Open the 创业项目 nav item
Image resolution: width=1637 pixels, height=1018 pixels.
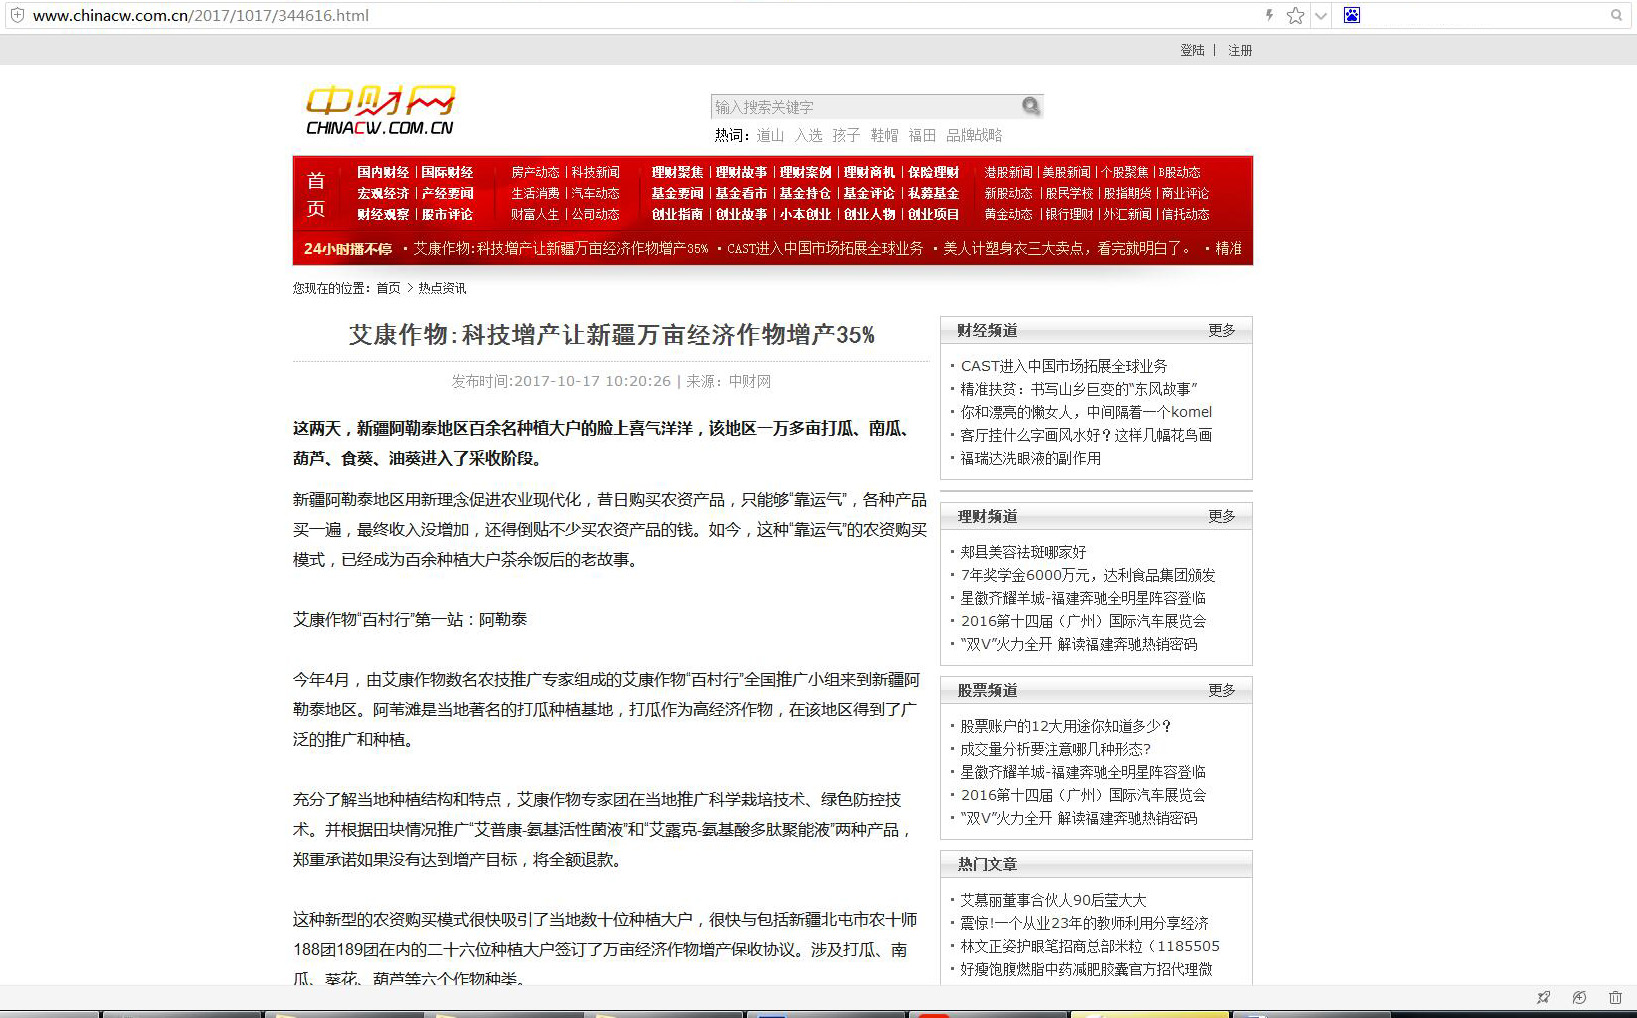[933, 214]
